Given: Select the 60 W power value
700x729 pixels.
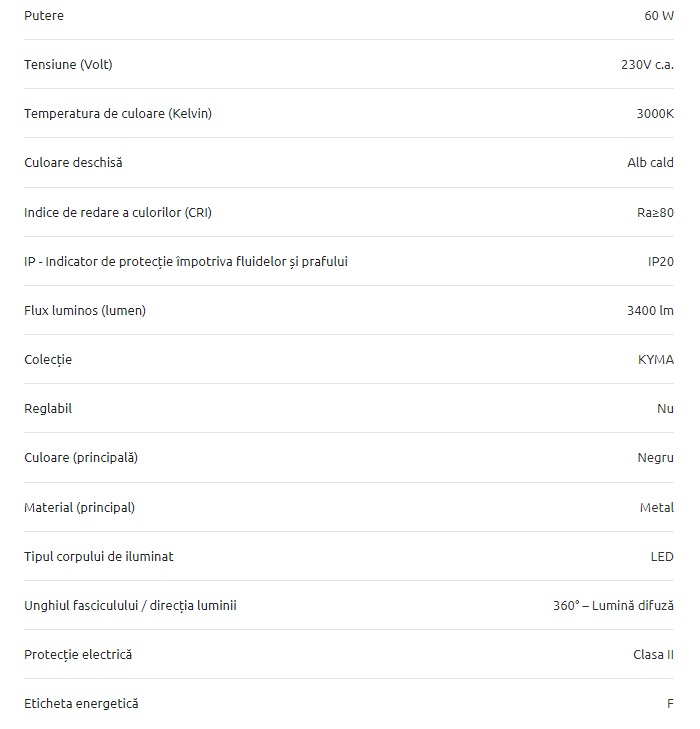Looking at the screenshot, I should [x=659, y=15].
